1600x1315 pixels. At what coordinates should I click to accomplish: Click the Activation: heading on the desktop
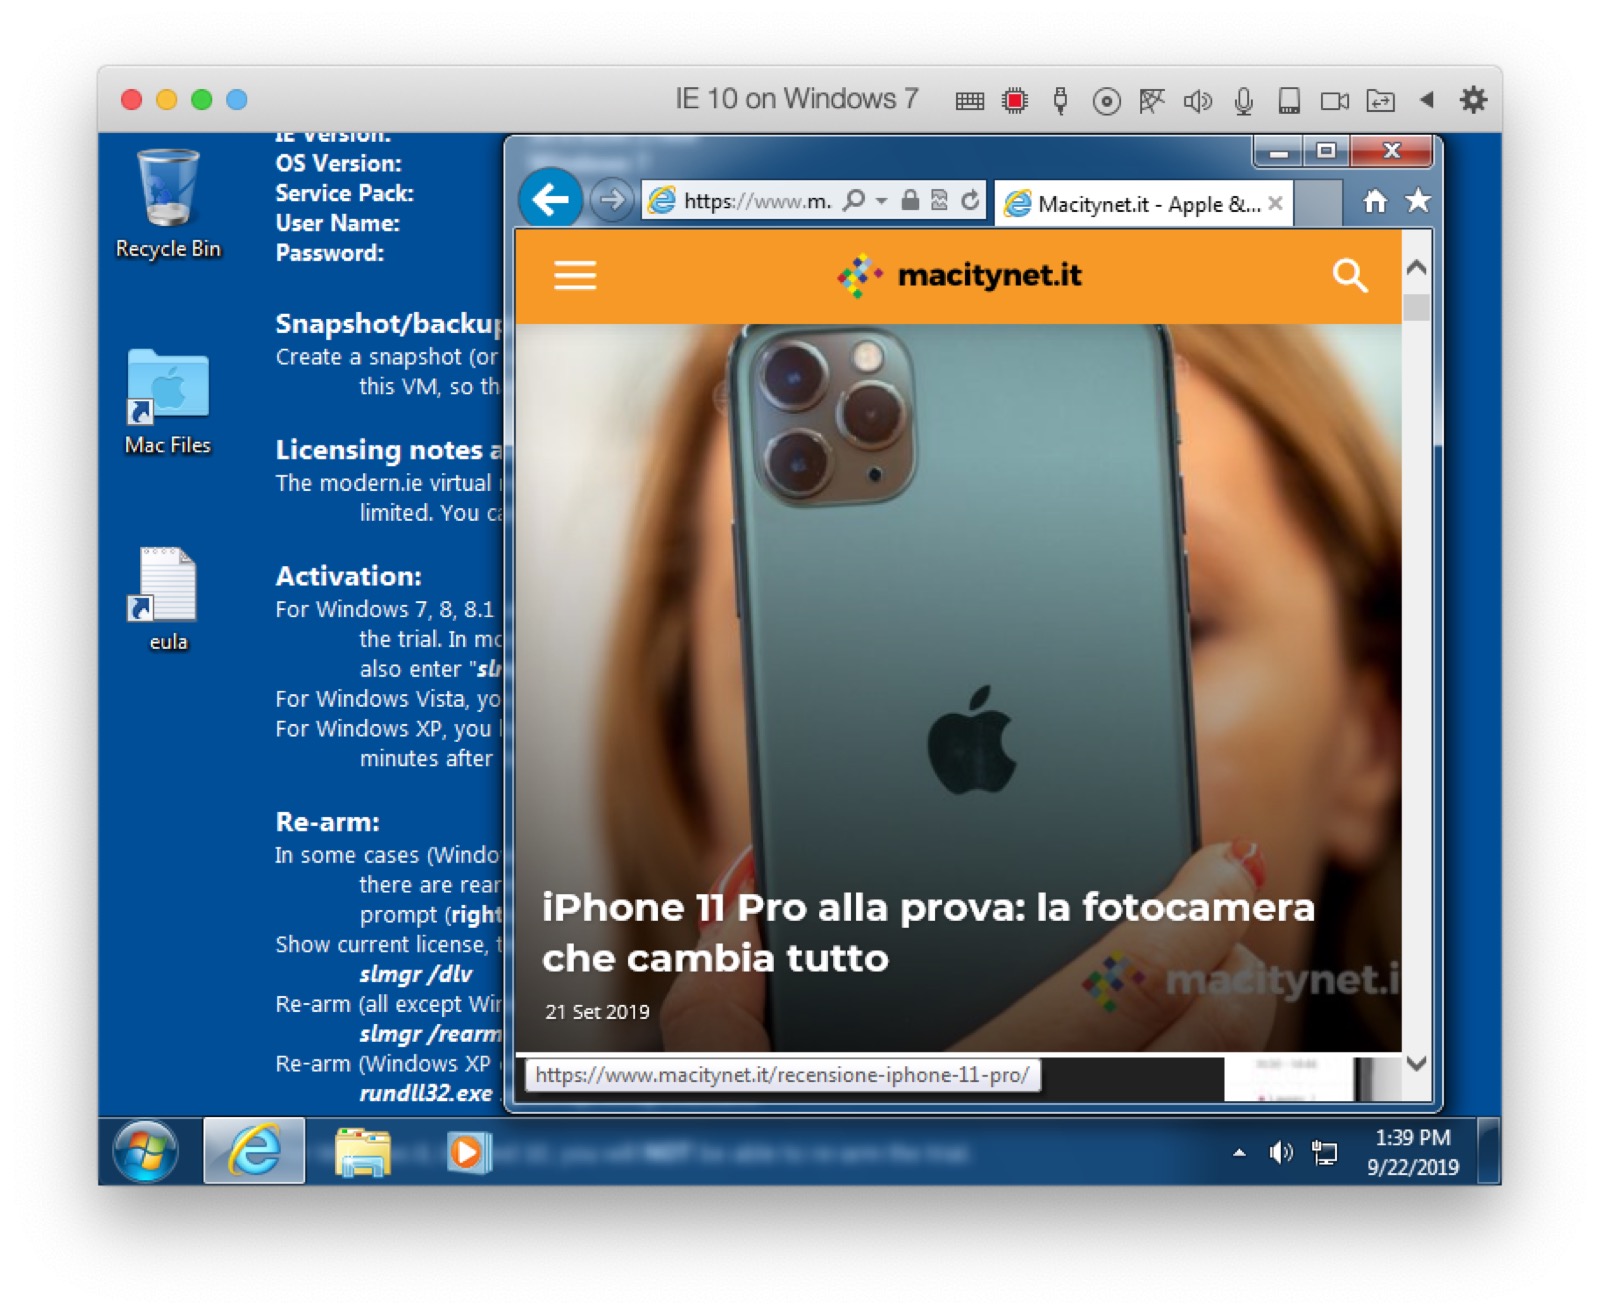point(348,576)
